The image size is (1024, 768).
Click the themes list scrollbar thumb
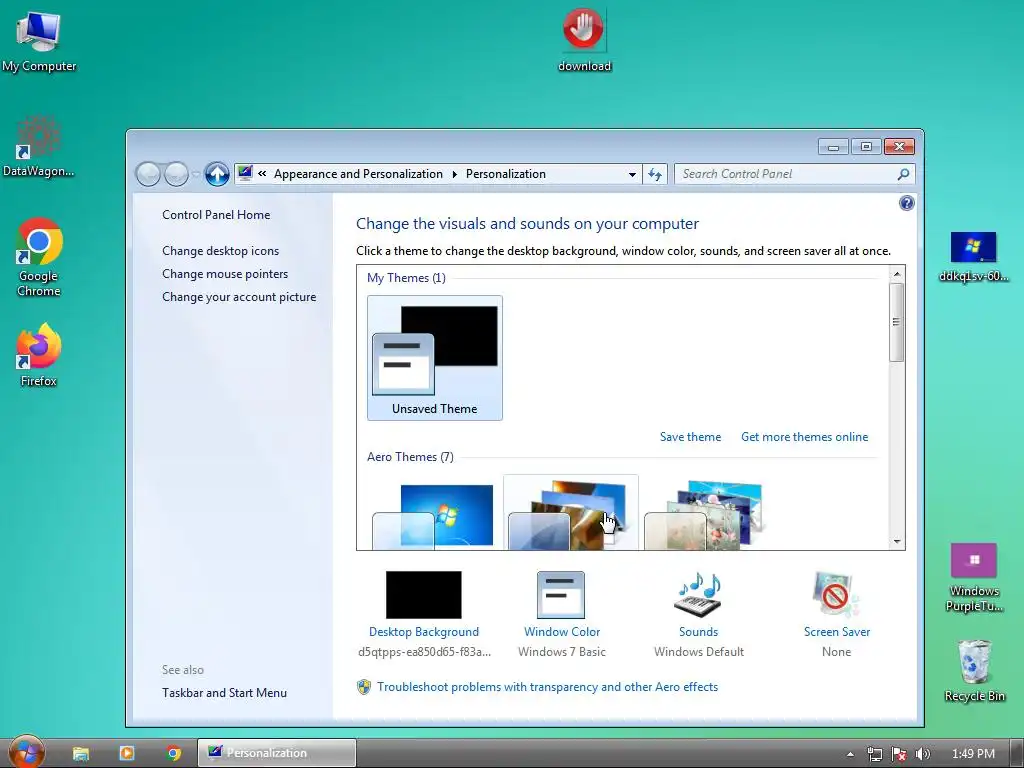click(897, 322)
